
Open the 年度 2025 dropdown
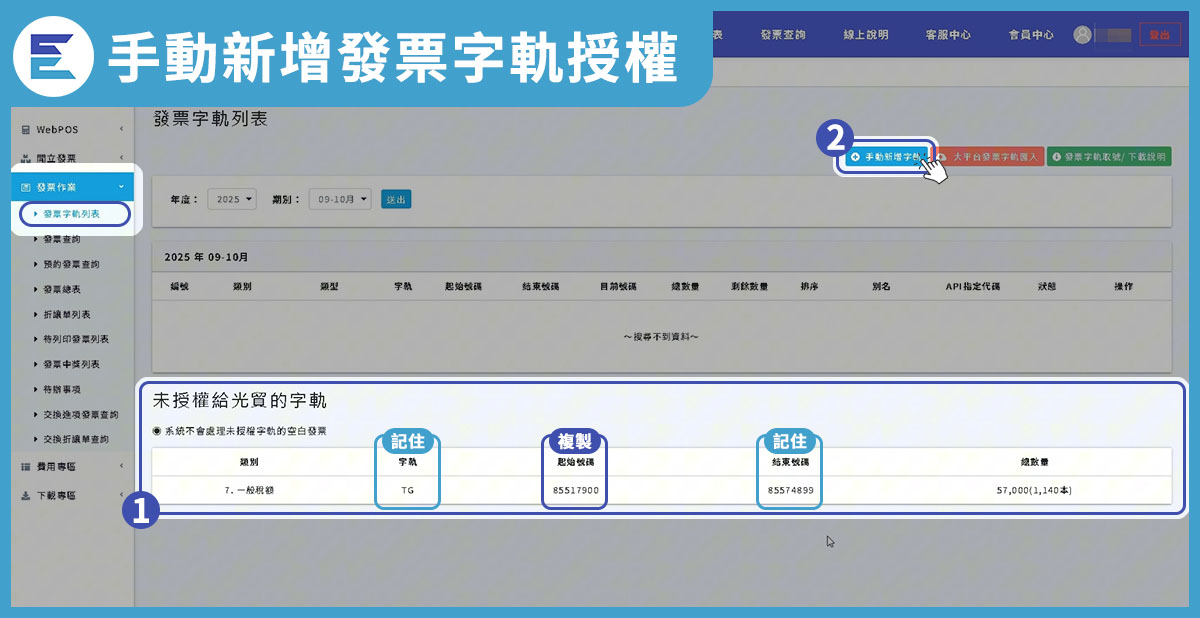(231, 198)
